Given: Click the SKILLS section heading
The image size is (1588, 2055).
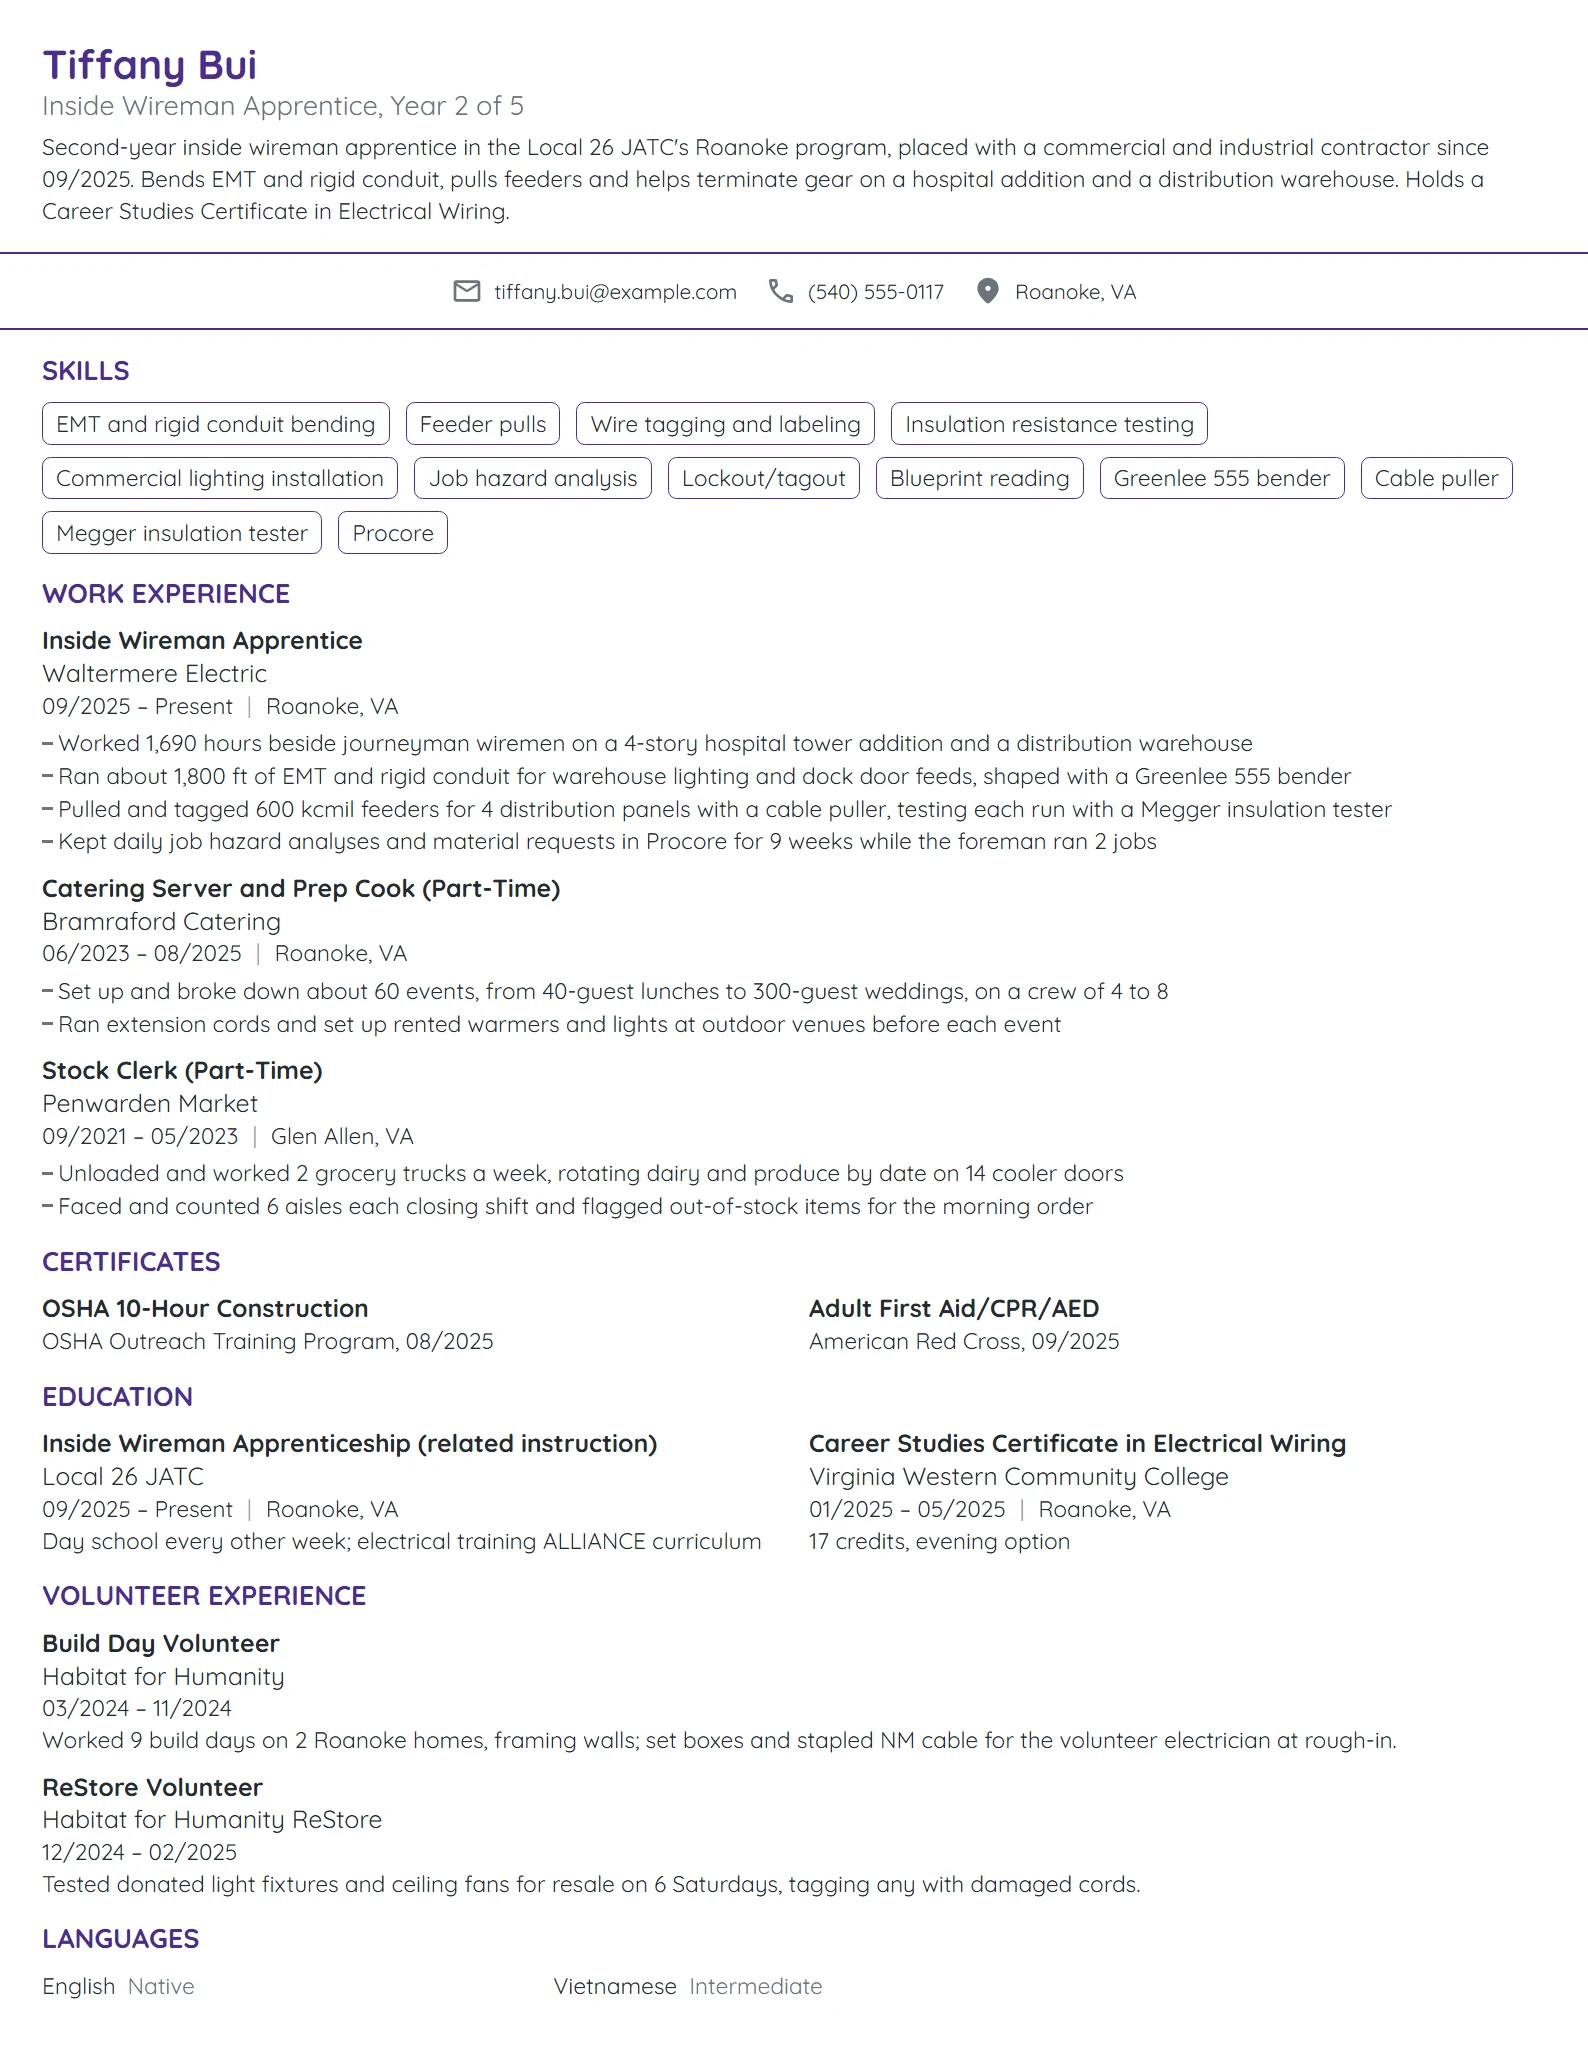Looking at the screenshot, I should [86, 371].
